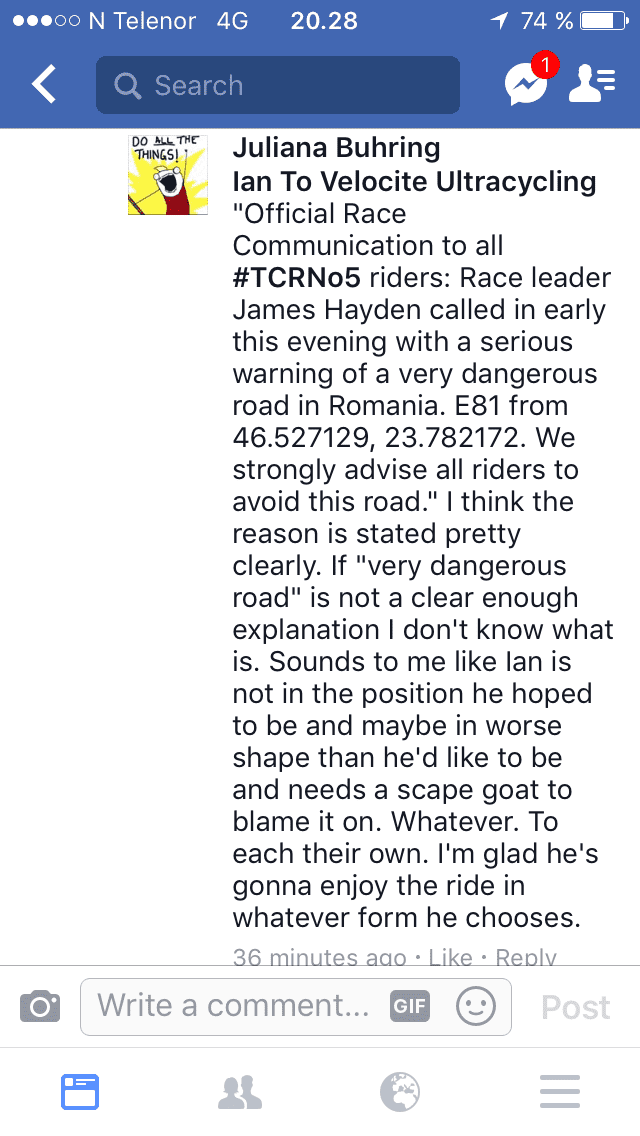
Task: Open Messenger with the unread badge
Action: pos(527,85)
